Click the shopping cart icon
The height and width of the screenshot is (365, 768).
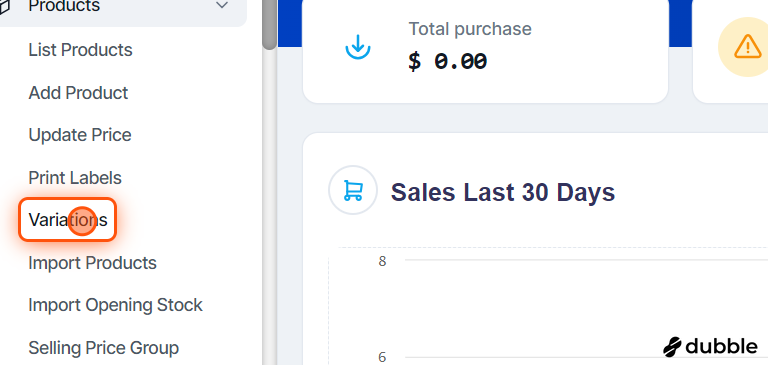[x=353, y=190]
